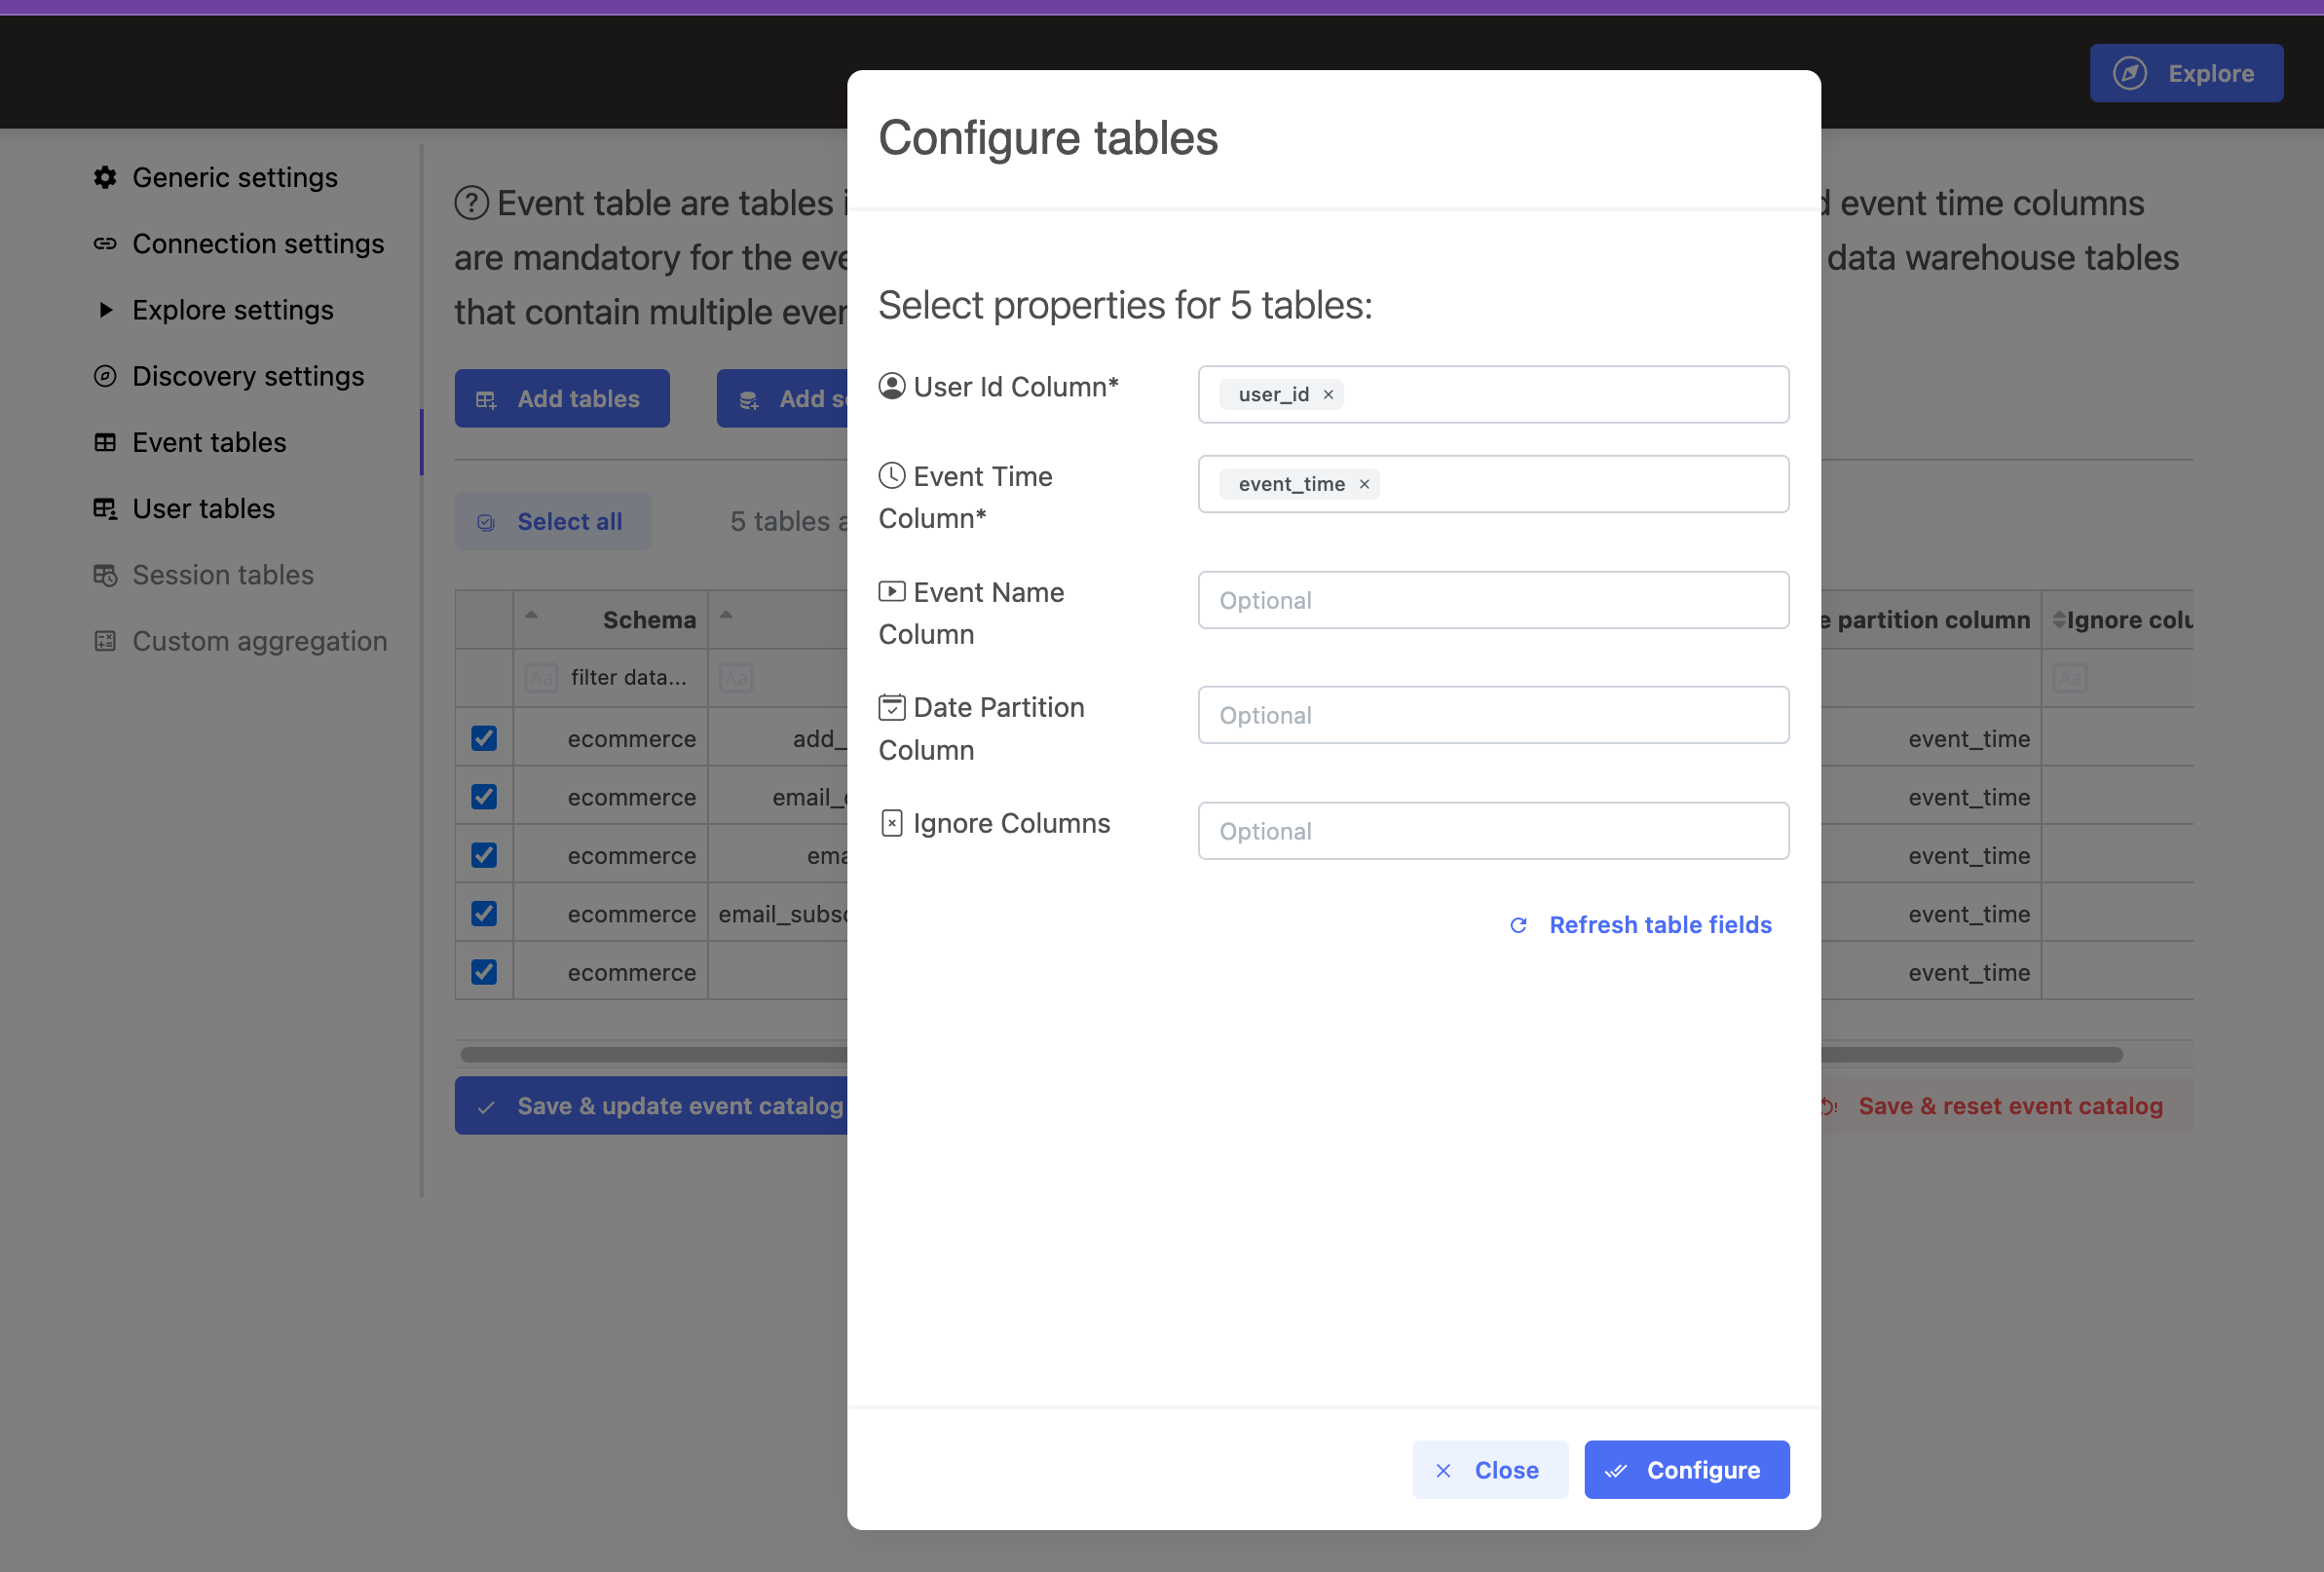Click the Generic settings gear icon

point(105,178)
